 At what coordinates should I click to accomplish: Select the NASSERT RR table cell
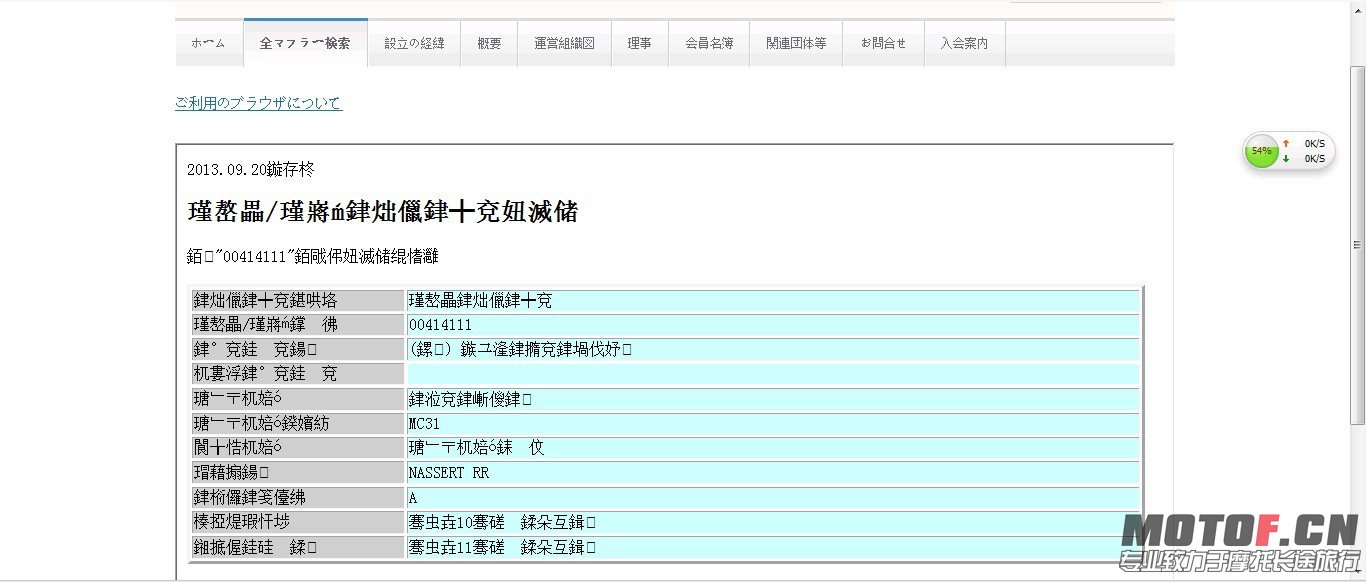pos(773,473)
